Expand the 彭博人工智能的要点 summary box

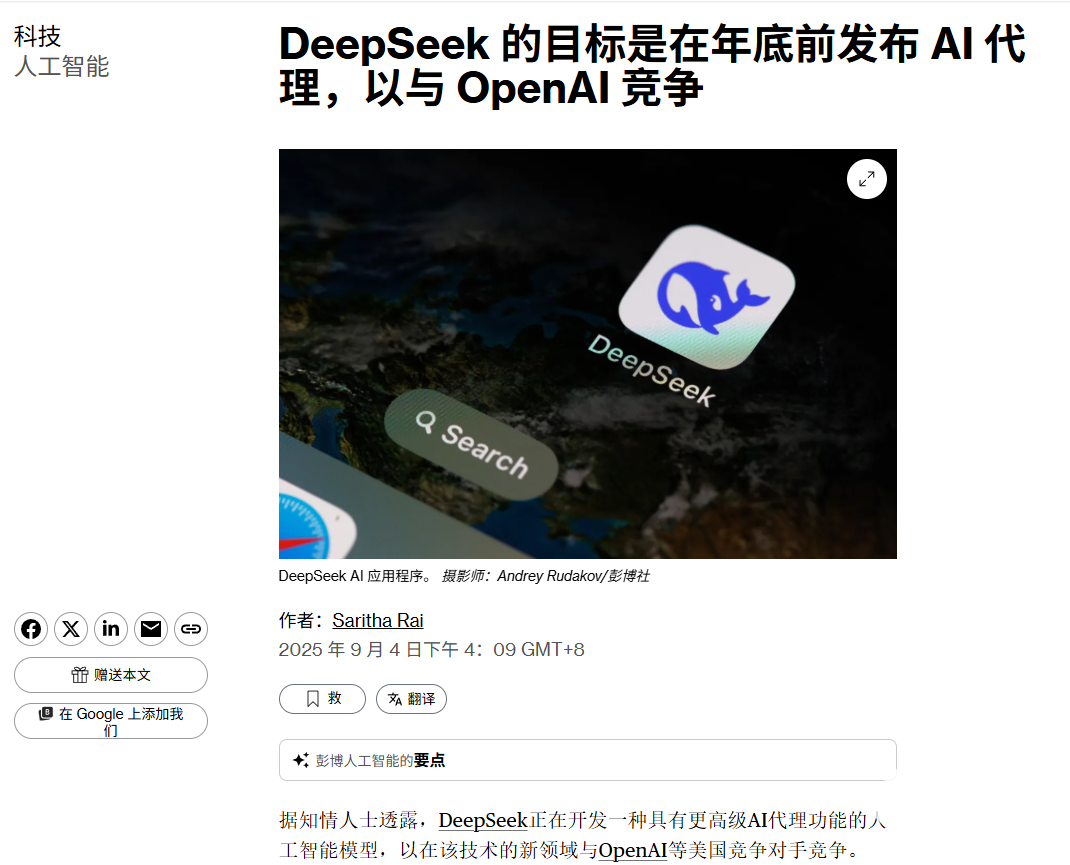click(588, 760)
